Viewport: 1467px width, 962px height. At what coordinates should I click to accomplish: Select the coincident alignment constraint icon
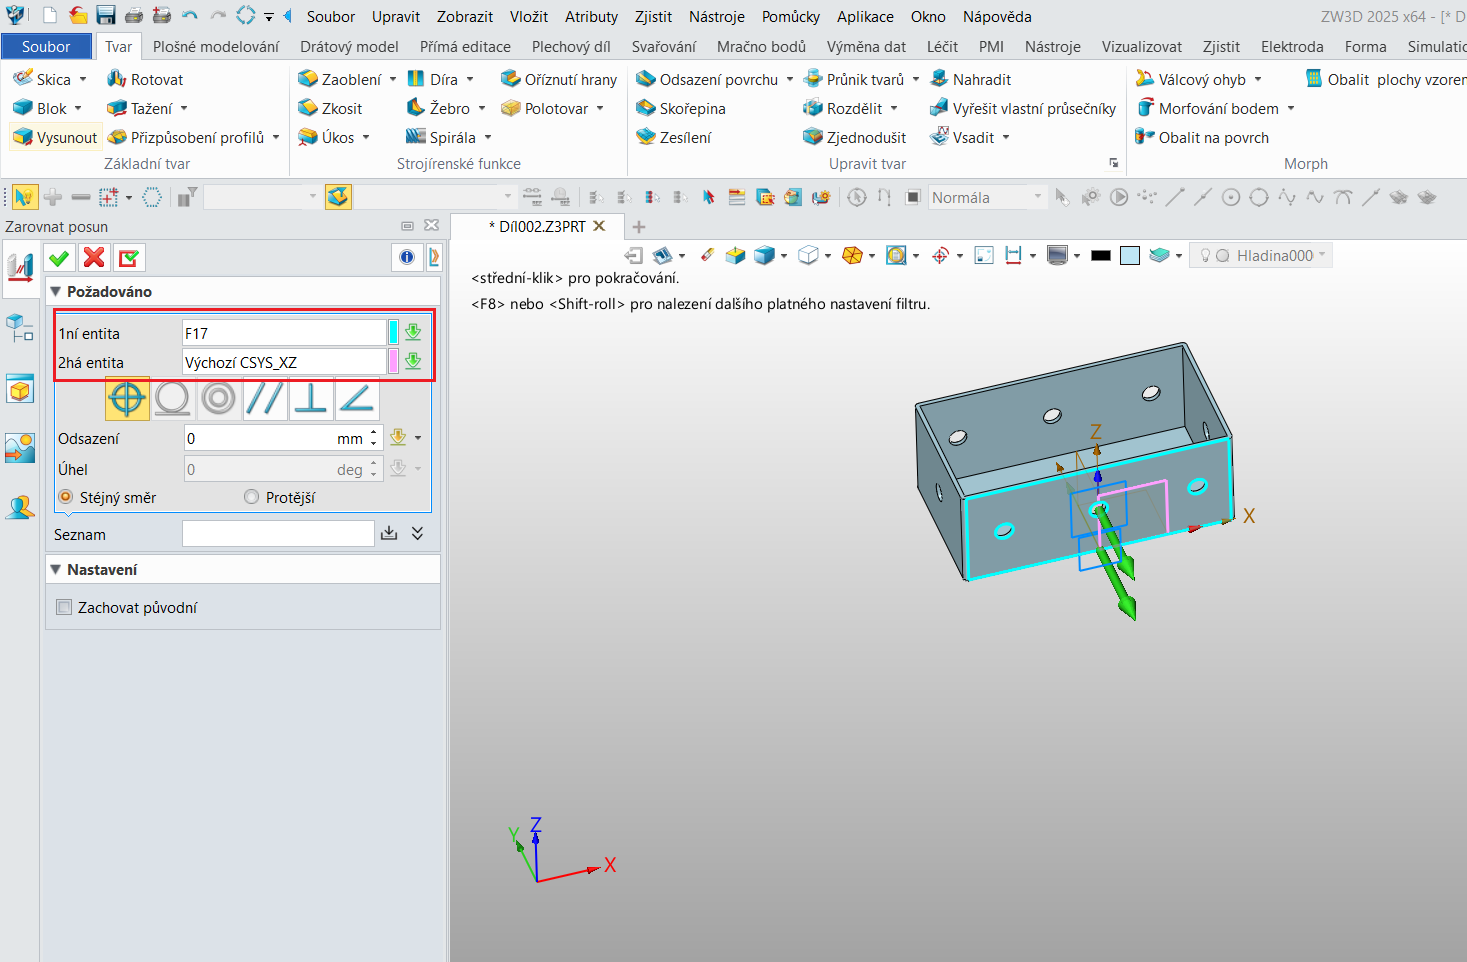127,398
